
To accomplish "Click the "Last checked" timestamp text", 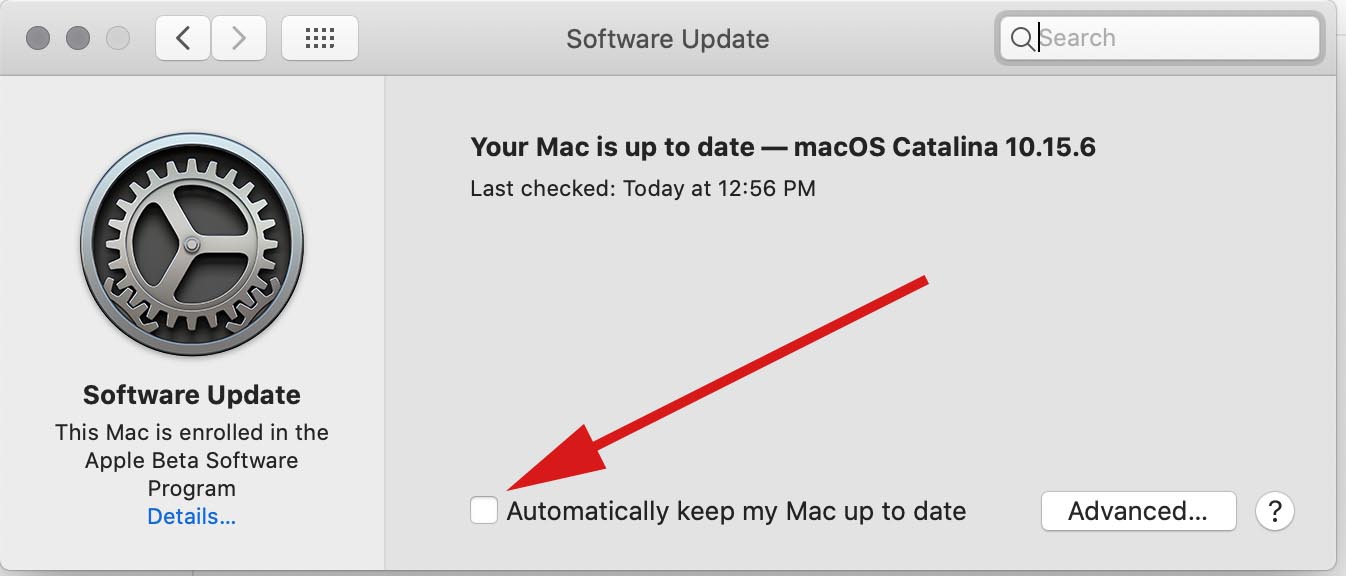I will (x=642, y=188).
